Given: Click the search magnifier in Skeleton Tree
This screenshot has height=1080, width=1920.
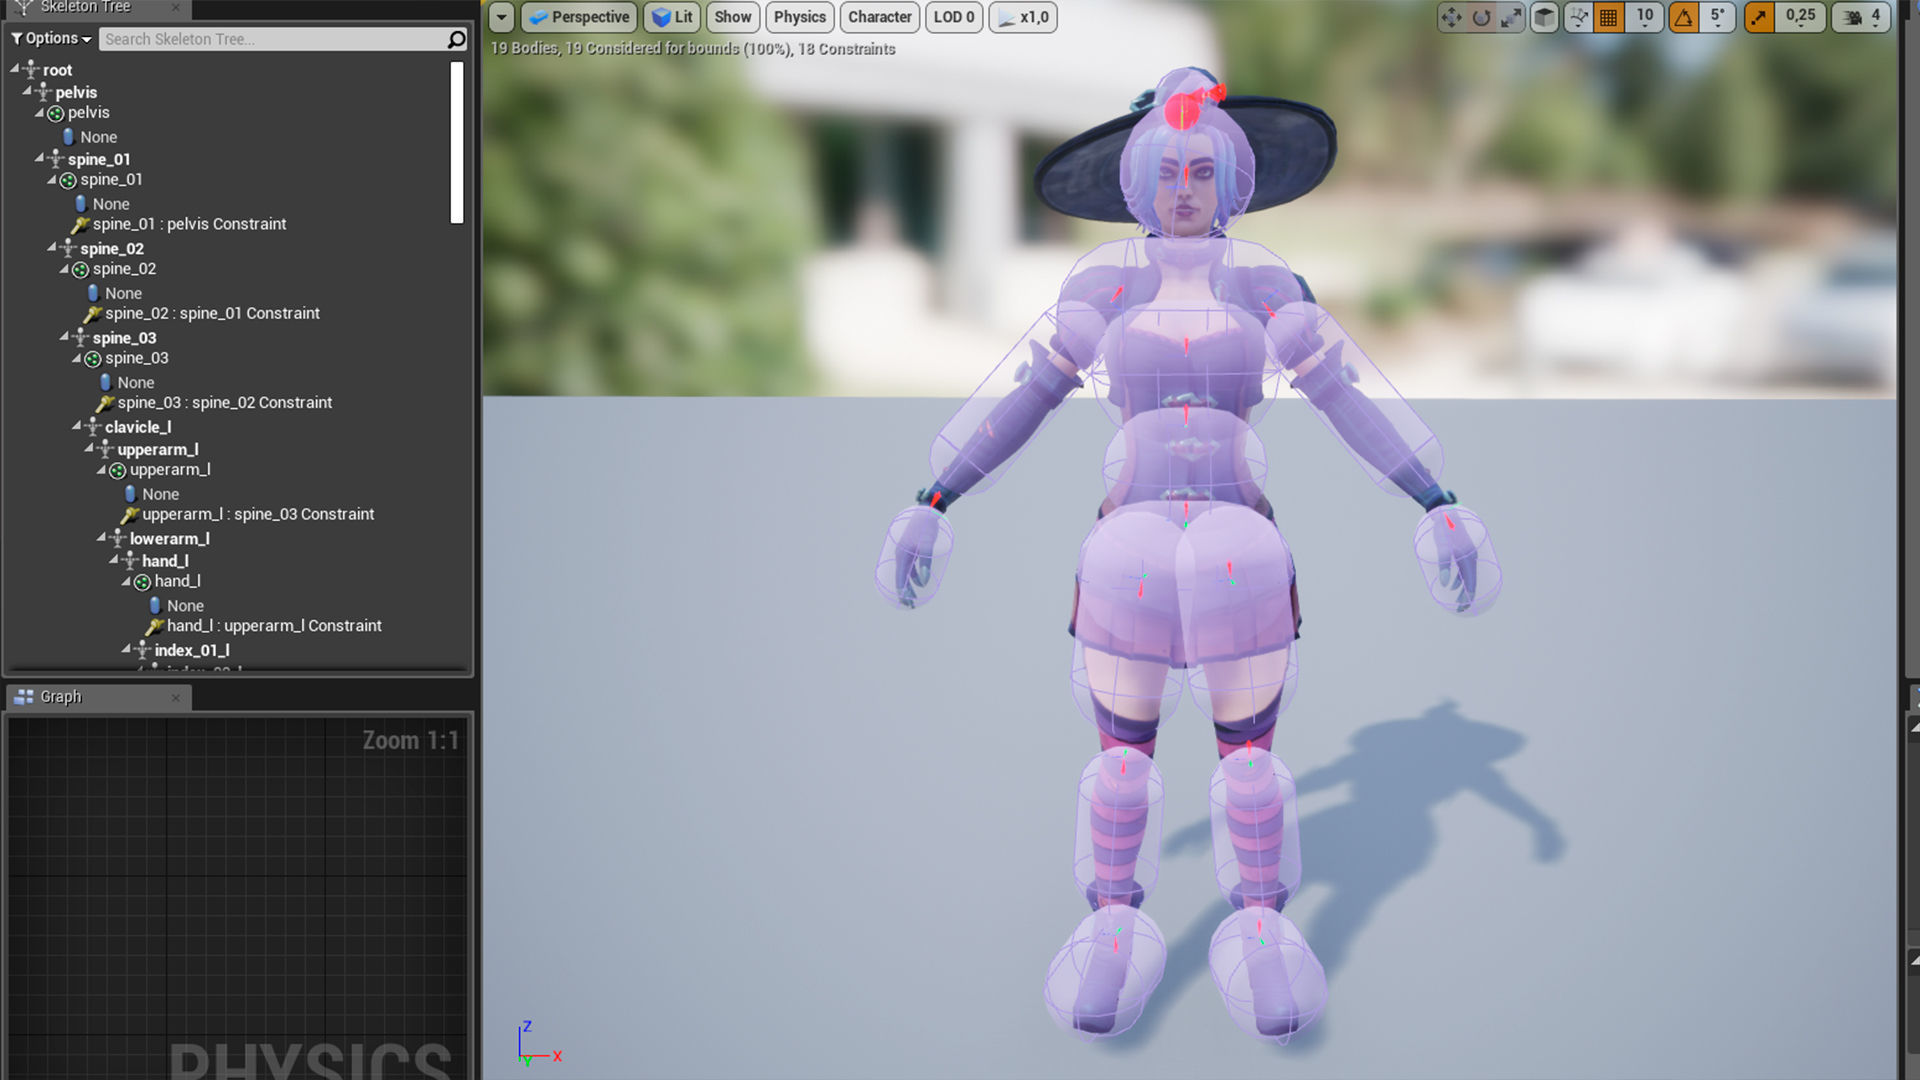Looking at the screenshot, I should click(456, 39).
